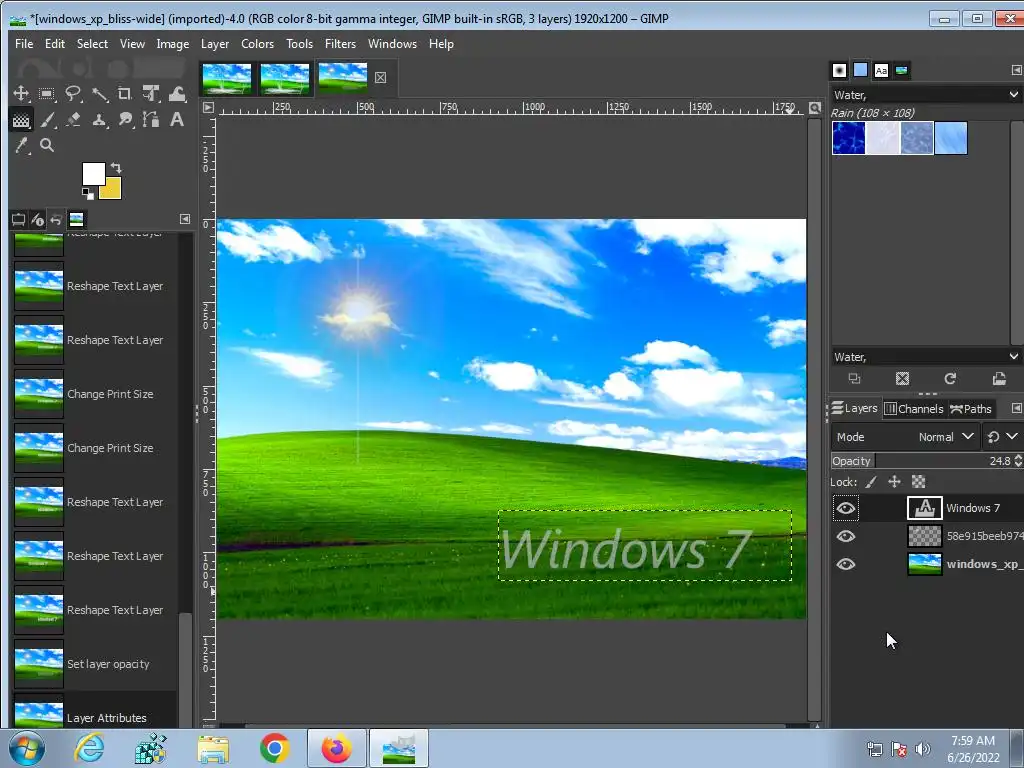Switch to the Channels tab

click(x=914, y=409)
